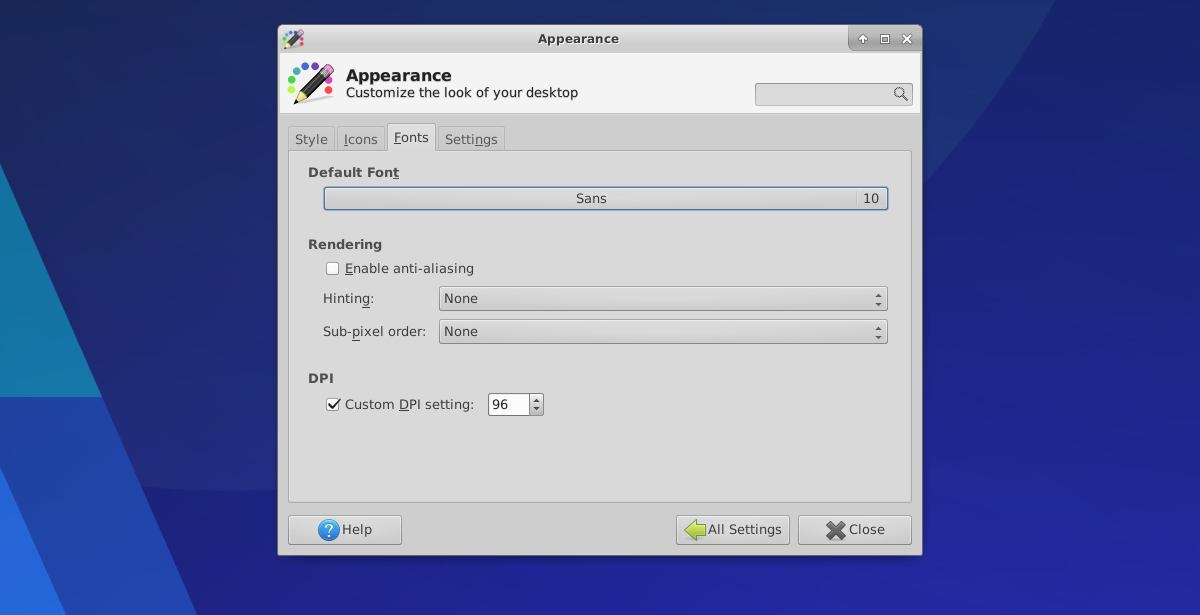Screen dimensions: 1200x615
Task: Uncheck Custom DPI setting
Action: pos(333,405)
